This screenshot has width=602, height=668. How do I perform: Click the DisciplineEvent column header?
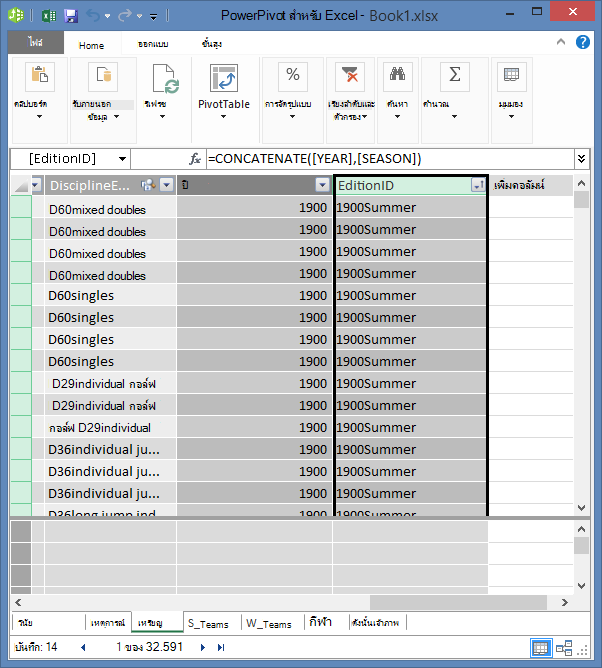click(x=89, y=185)
